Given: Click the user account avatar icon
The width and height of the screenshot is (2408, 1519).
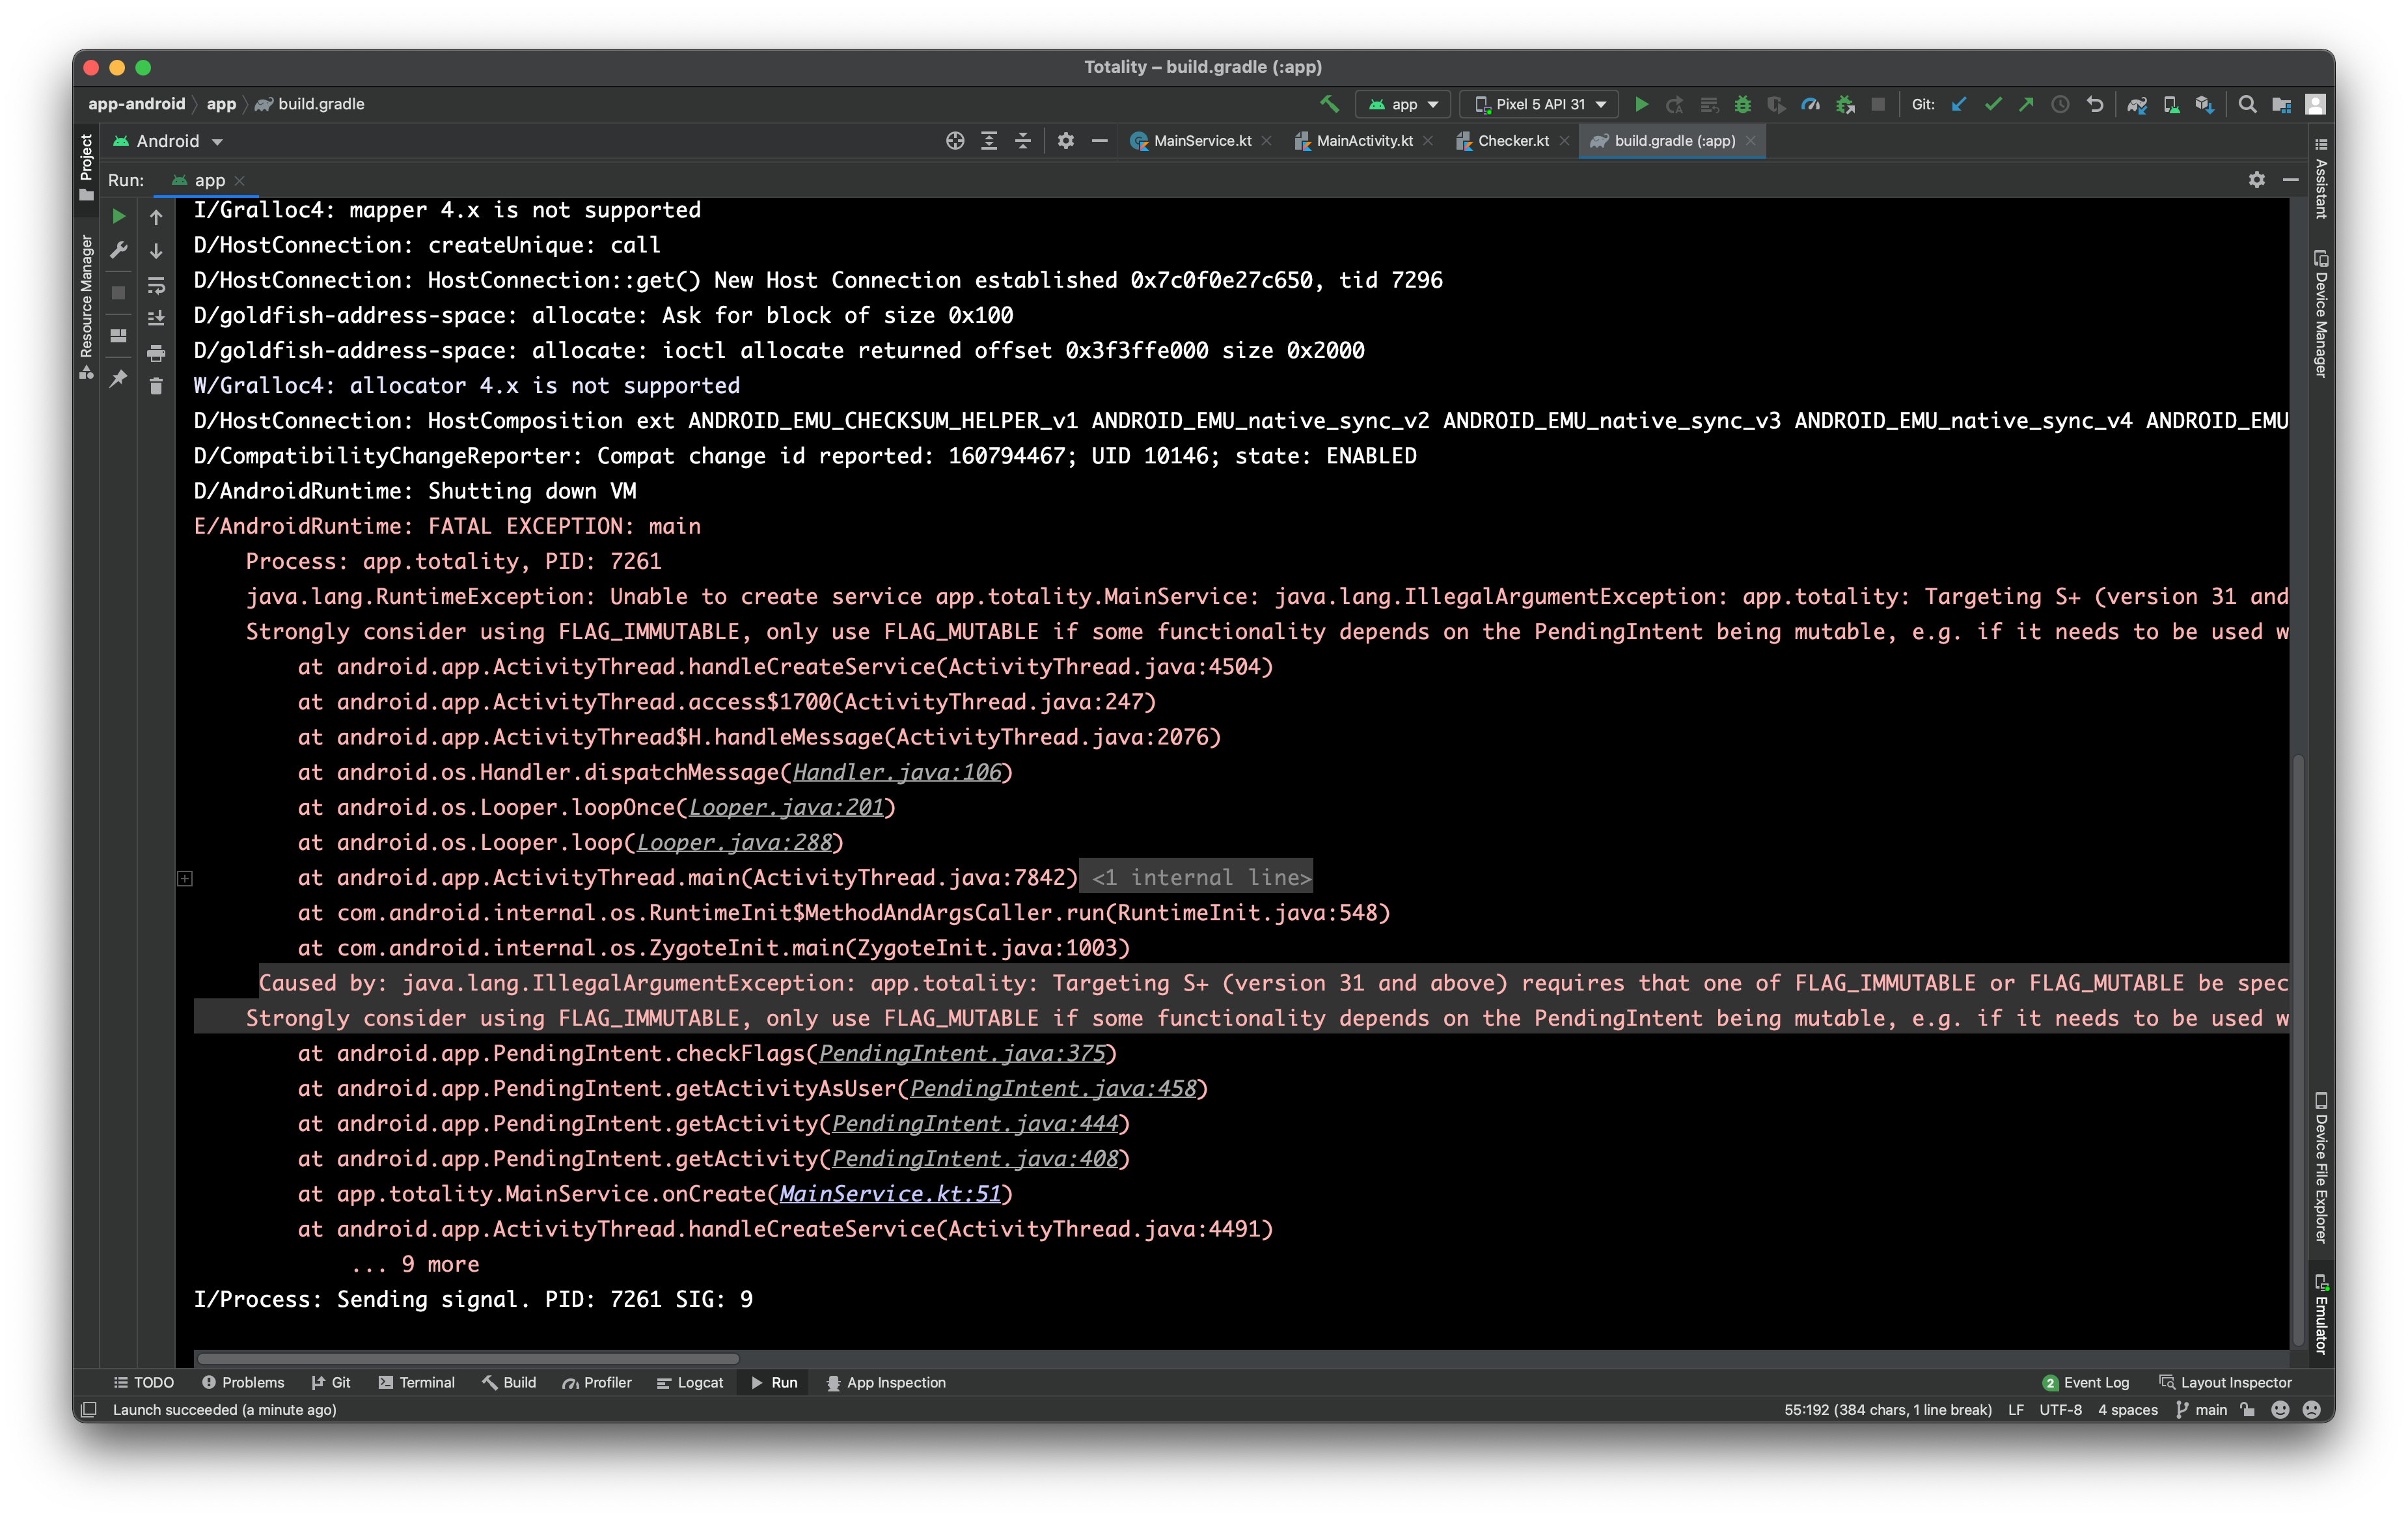Looking at the screenshot, I should point(2315,104).
